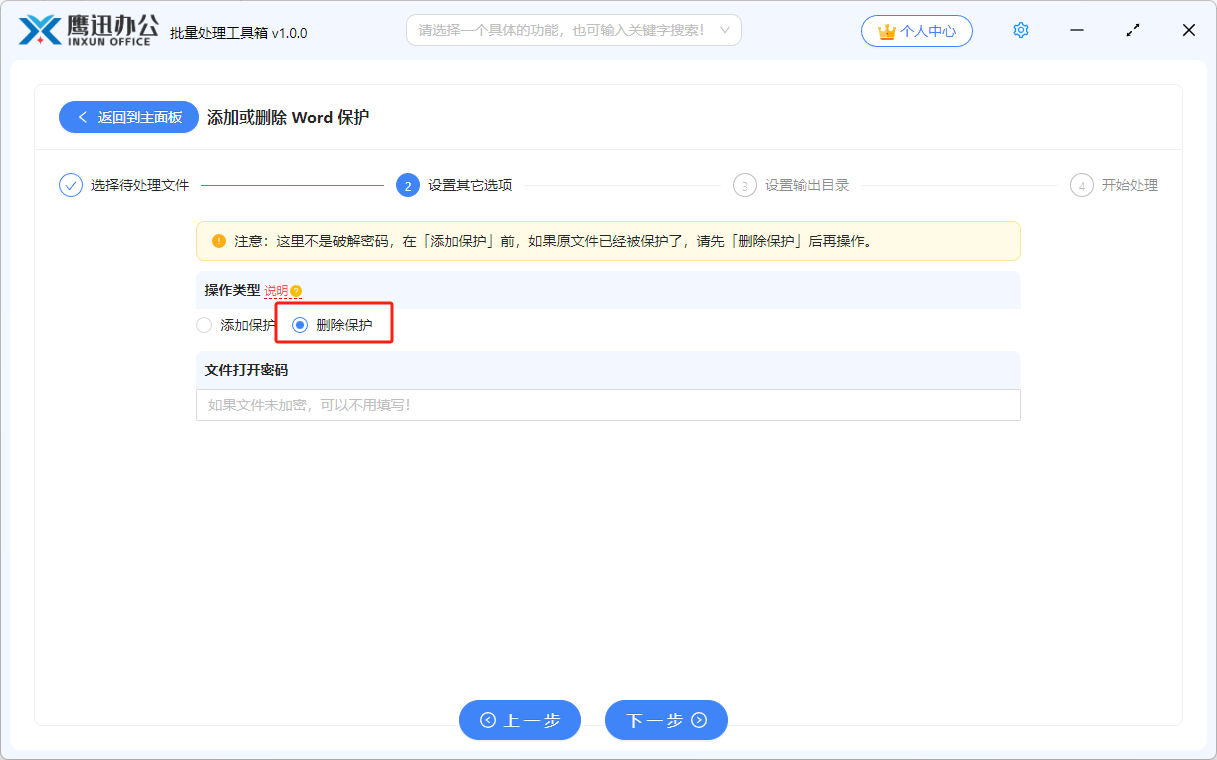Click the completed checkmark icon for step 1
Image resolution: width=1217 pixels, height=760 pixels.
tap(71, 185)
